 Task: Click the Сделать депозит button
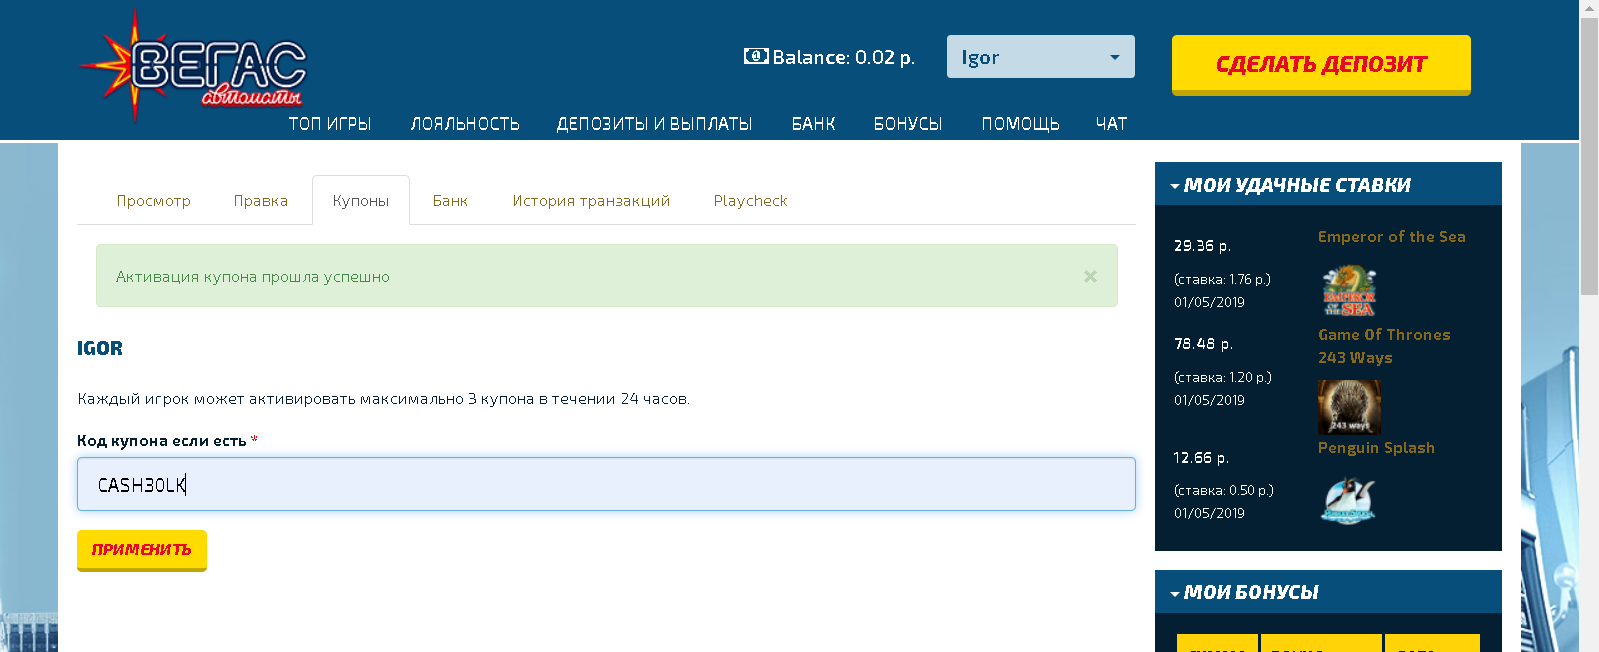(x=1320, y=64)
